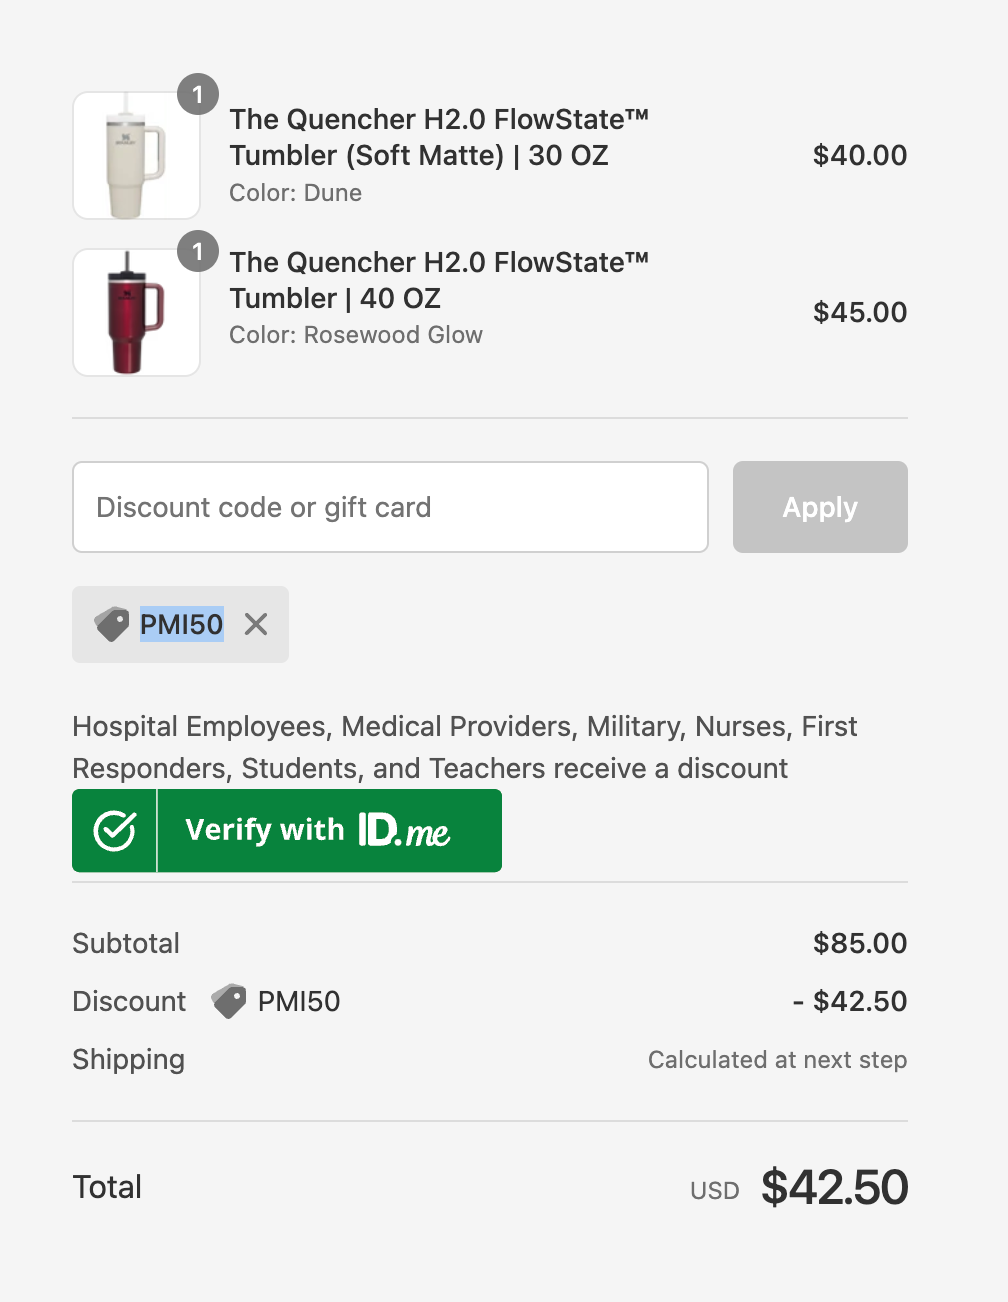Remove the PMI50 discount code

256,625
